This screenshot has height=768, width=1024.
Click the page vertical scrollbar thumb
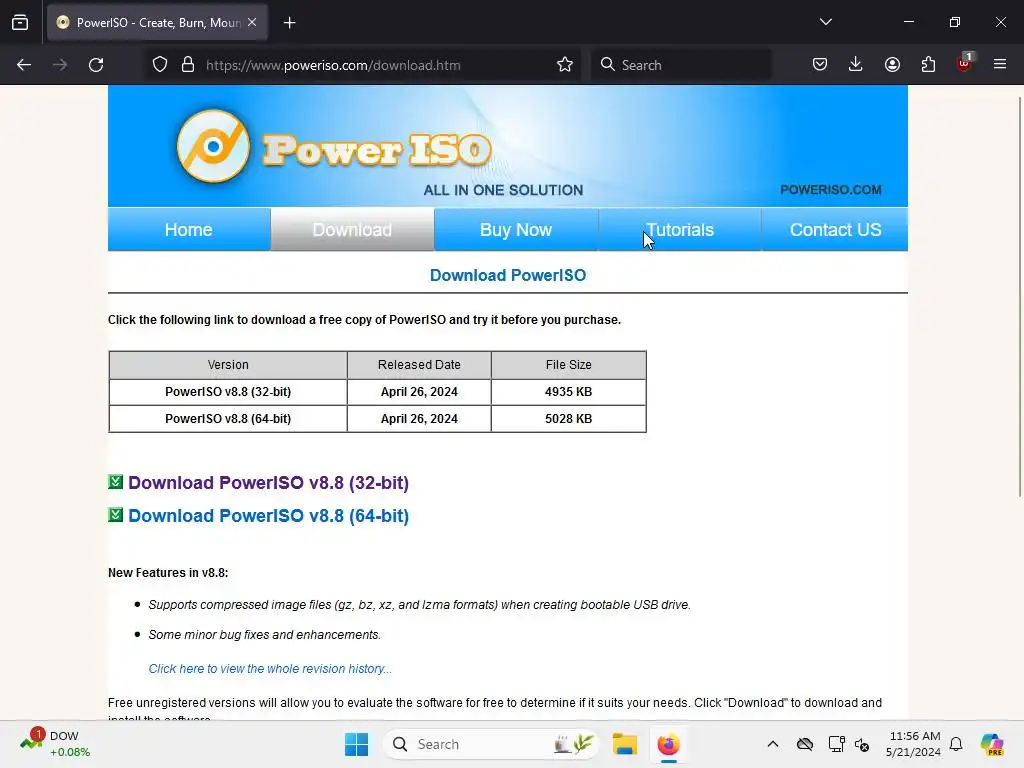coord(1020,296)
